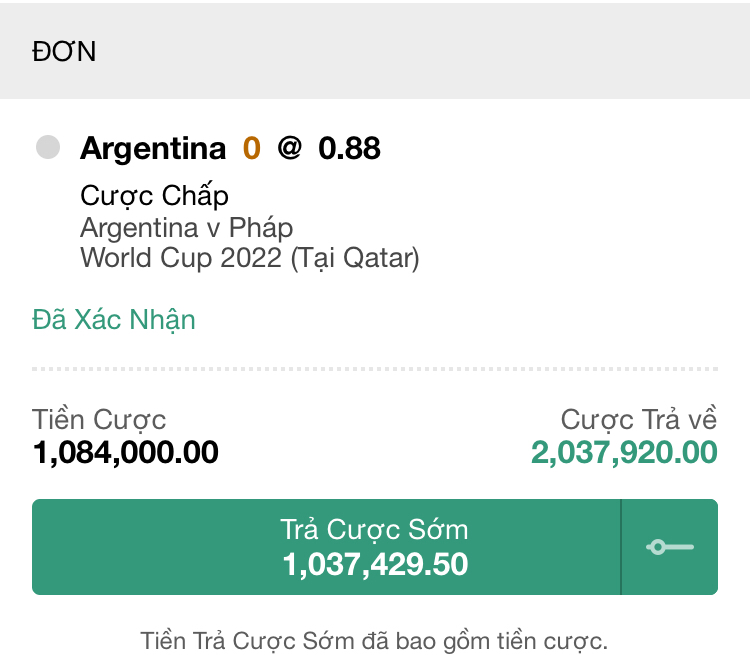Tap the orange handicap value 0
This screenshot has width=750, height=655.
[x=252, y=148]
